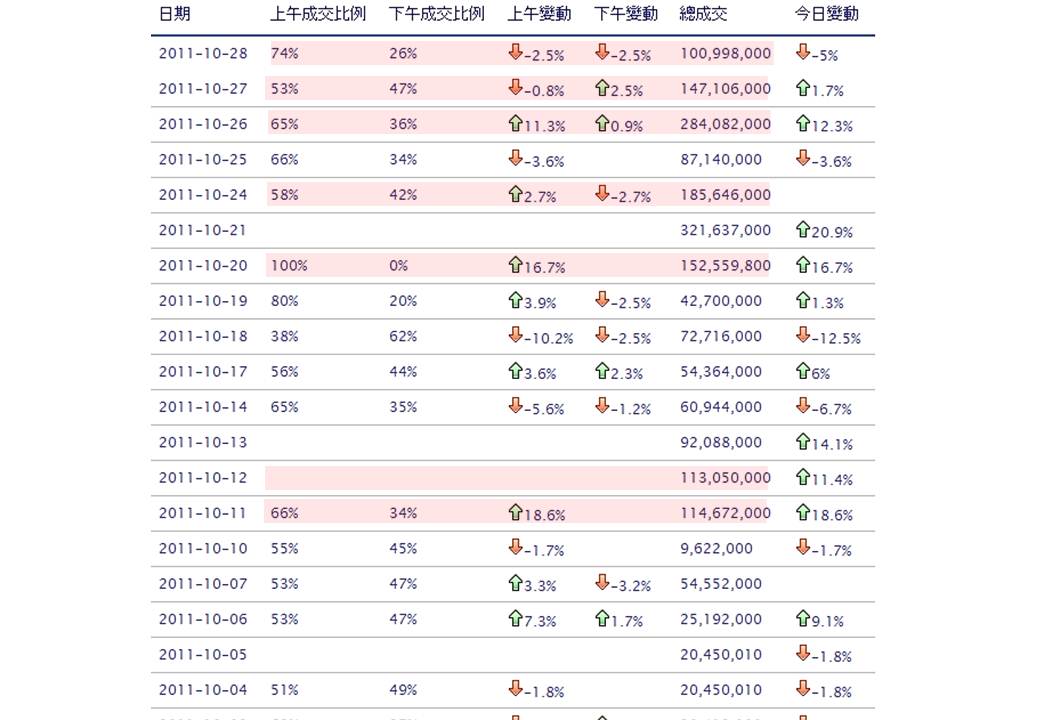Click the red down arrow beside -3.2% afternoon change

tap(602, 581)
